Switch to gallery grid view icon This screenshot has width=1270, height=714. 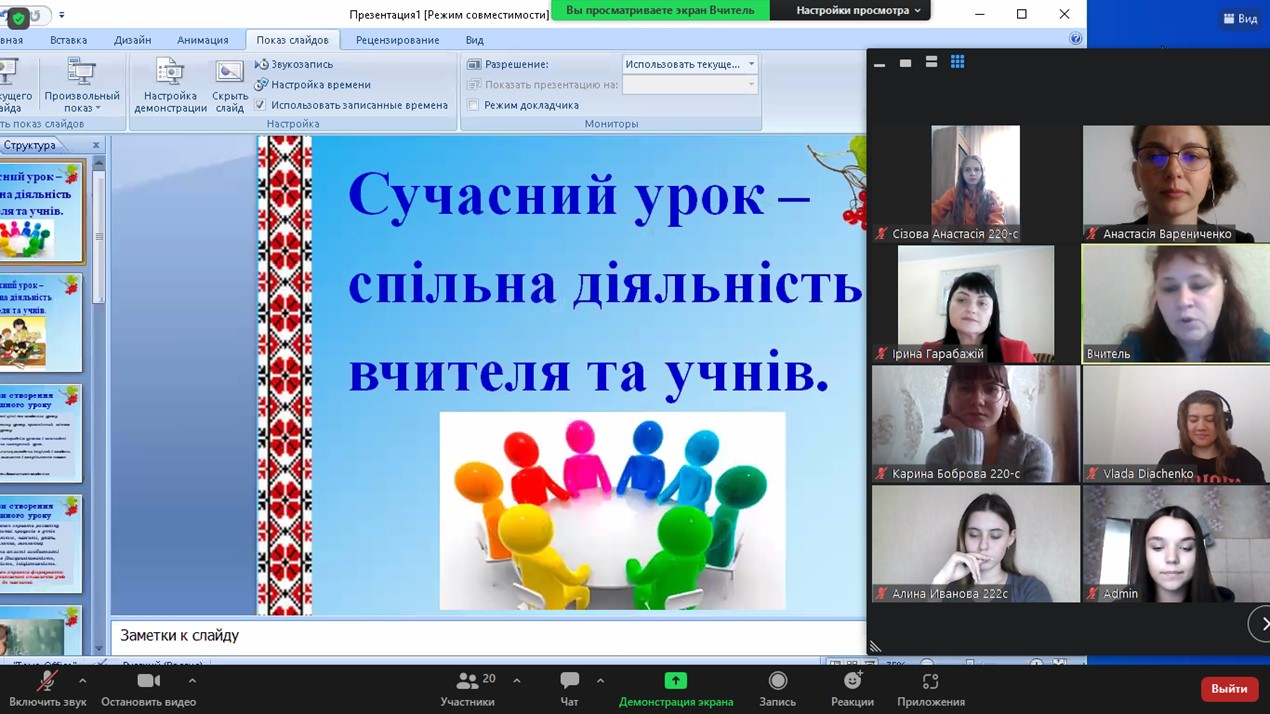[957, 63]
